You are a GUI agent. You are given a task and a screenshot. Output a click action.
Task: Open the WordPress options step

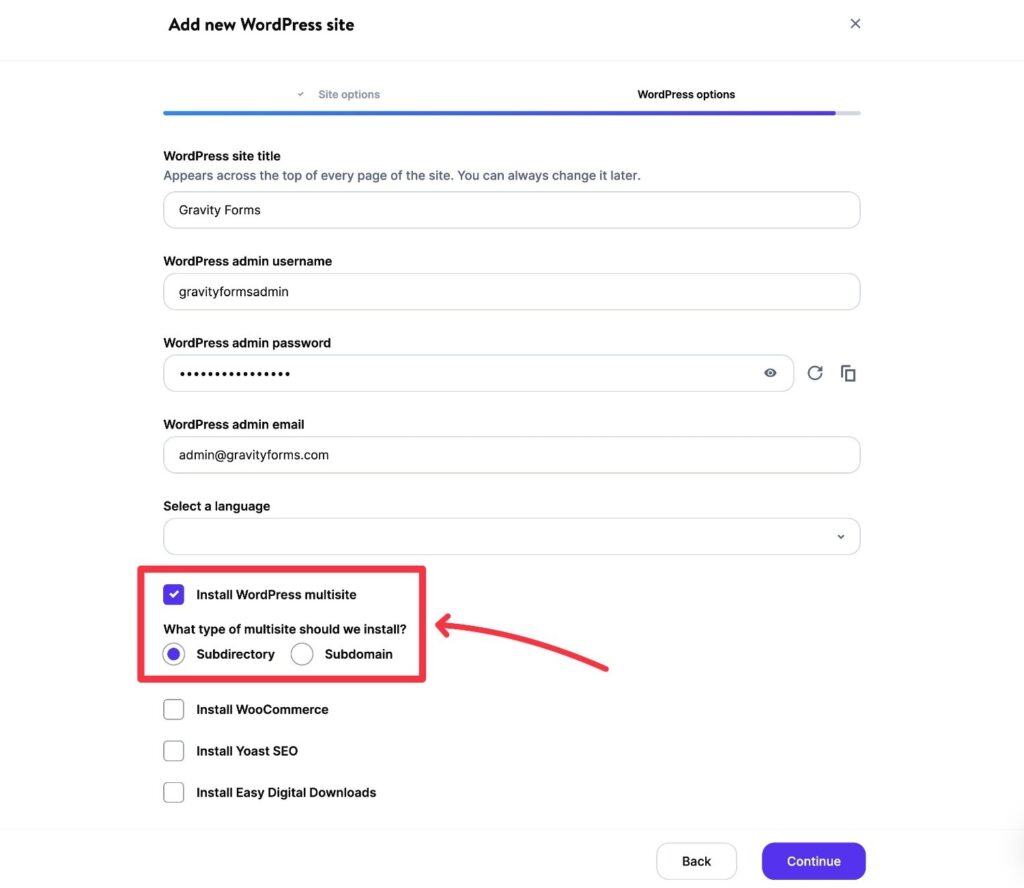pos(686,93)
